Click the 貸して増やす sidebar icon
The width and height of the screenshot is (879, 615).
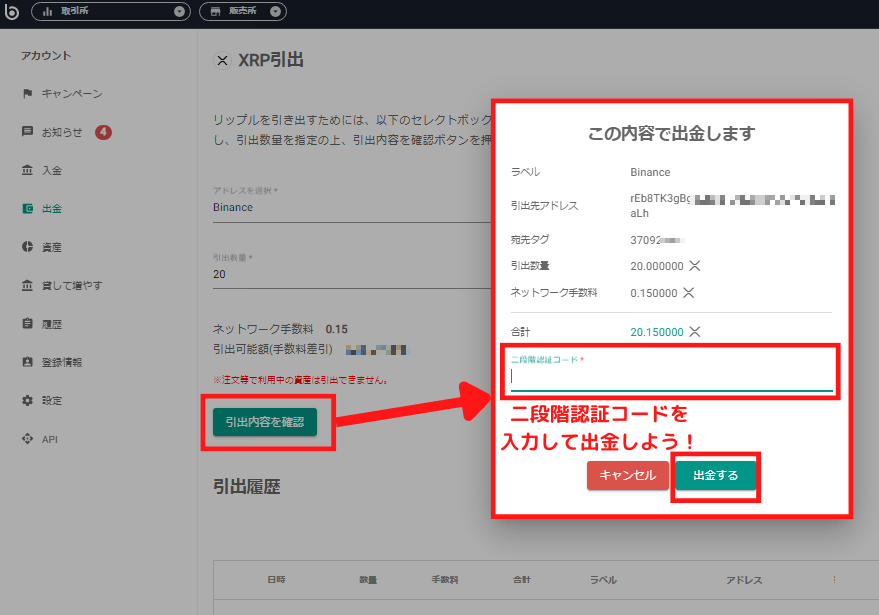[x=27, y=286]
